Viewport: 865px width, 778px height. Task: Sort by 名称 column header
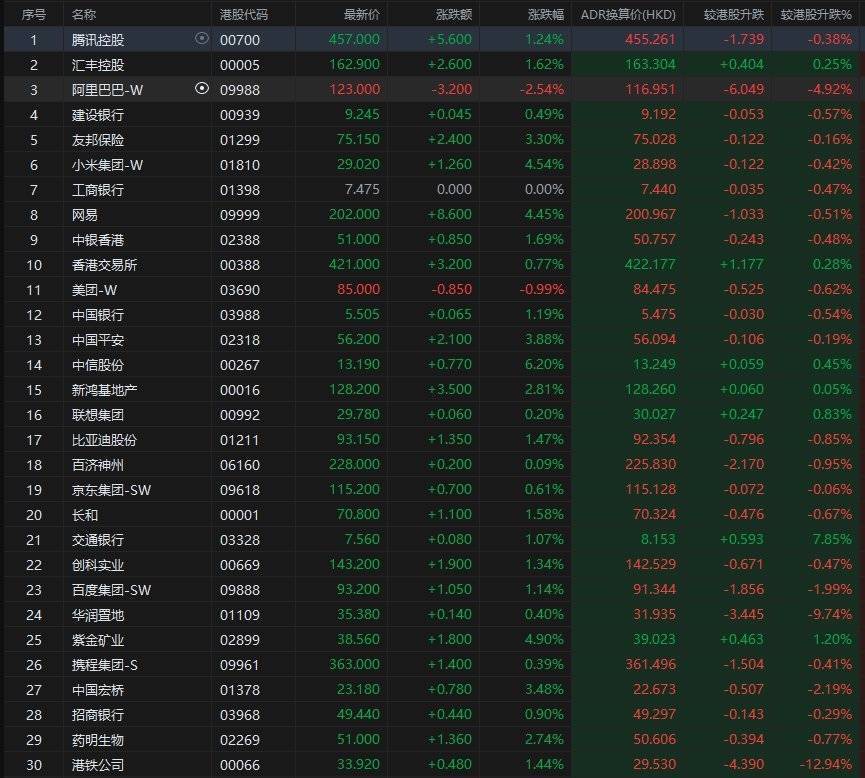pos(84,15)
